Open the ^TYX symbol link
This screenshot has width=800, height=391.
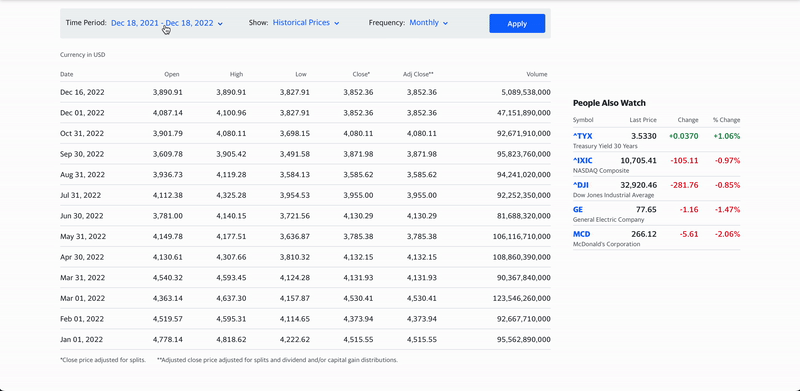coord(583,136)
